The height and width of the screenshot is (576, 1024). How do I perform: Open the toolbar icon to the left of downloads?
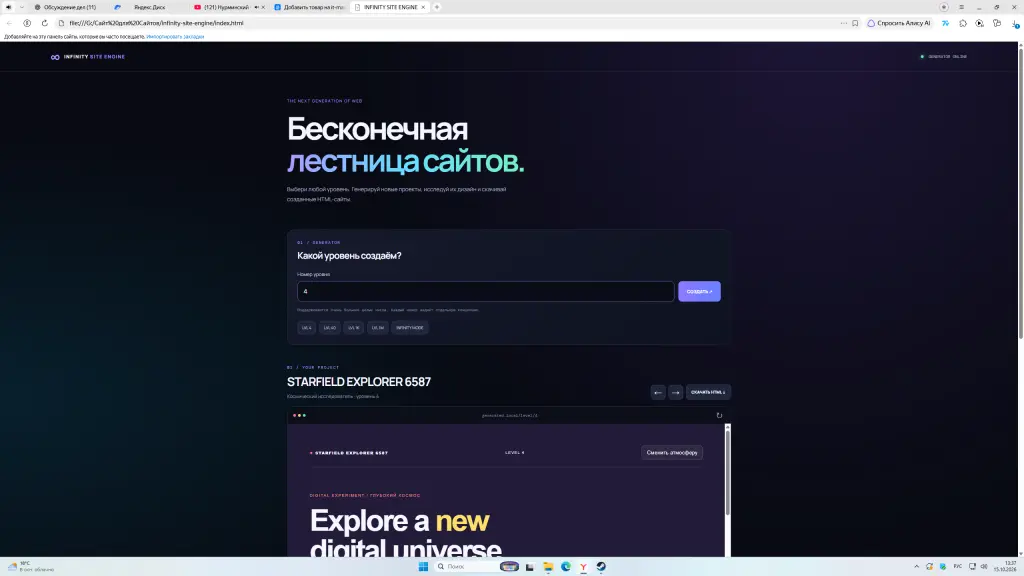click(997, 23)
